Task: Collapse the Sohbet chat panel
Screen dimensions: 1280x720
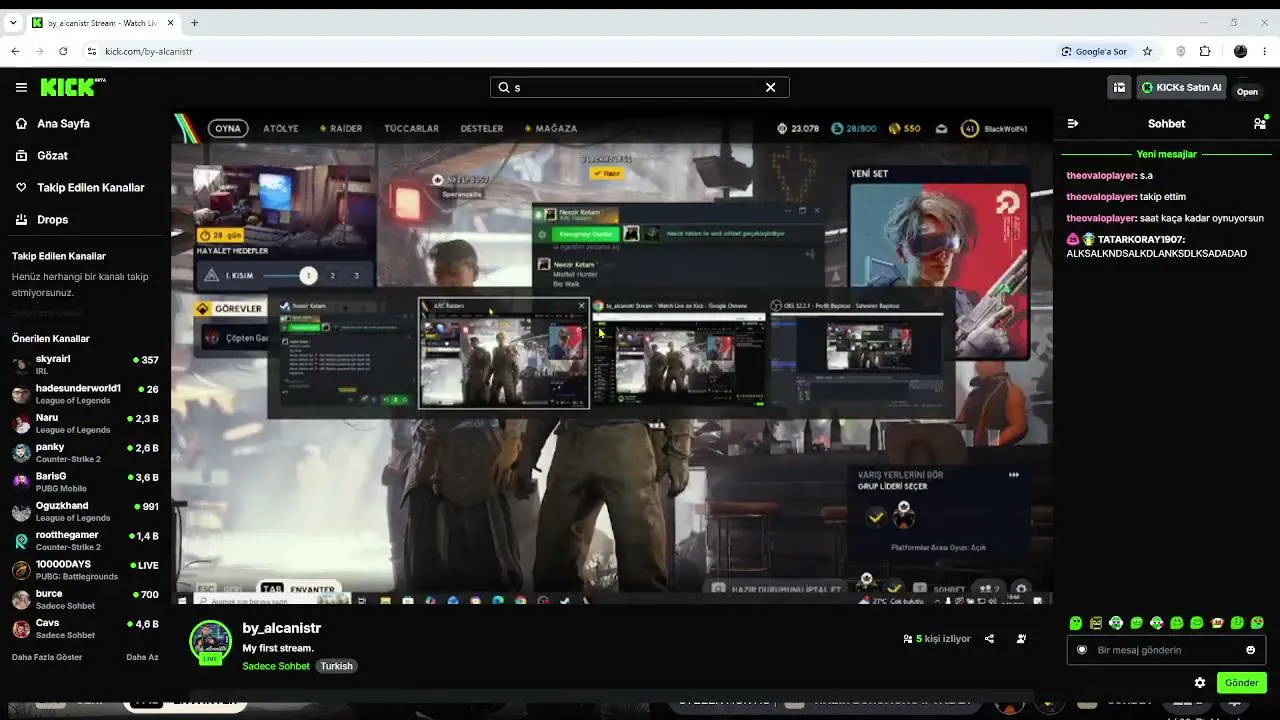Action: point(1073,124)
